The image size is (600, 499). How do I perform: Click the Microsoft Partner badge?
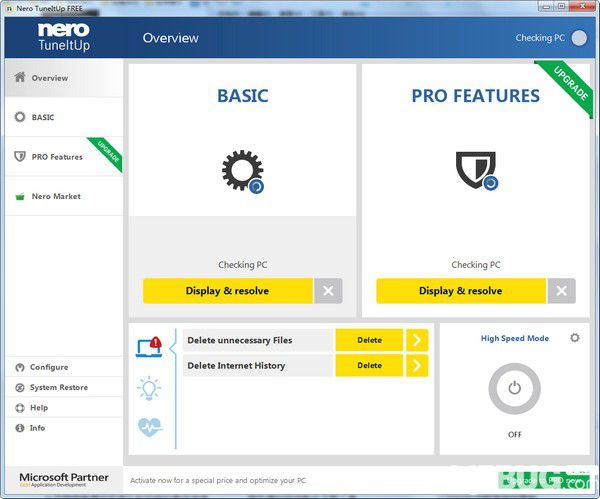pos(64,480)
